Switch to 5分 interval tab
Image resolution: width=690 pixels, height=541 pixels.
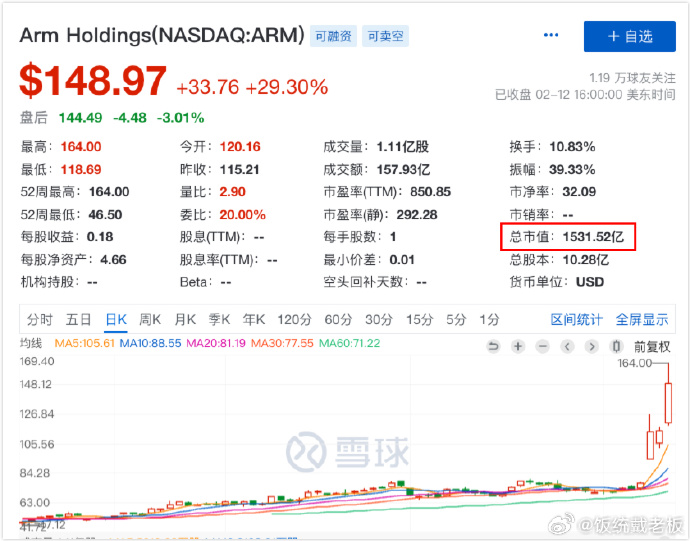pos(456,320)
